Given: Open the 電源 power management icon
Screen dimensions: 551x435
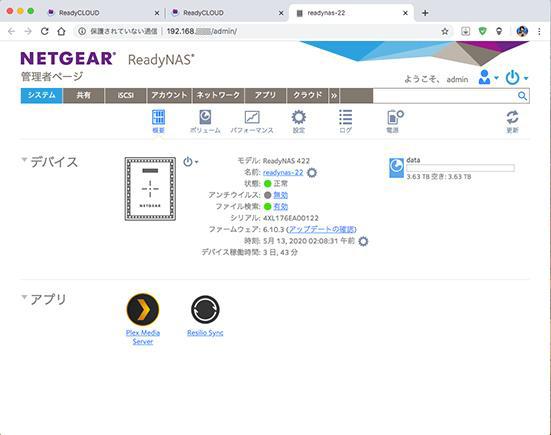Looking at the screenshot, I should coord(395,121).
